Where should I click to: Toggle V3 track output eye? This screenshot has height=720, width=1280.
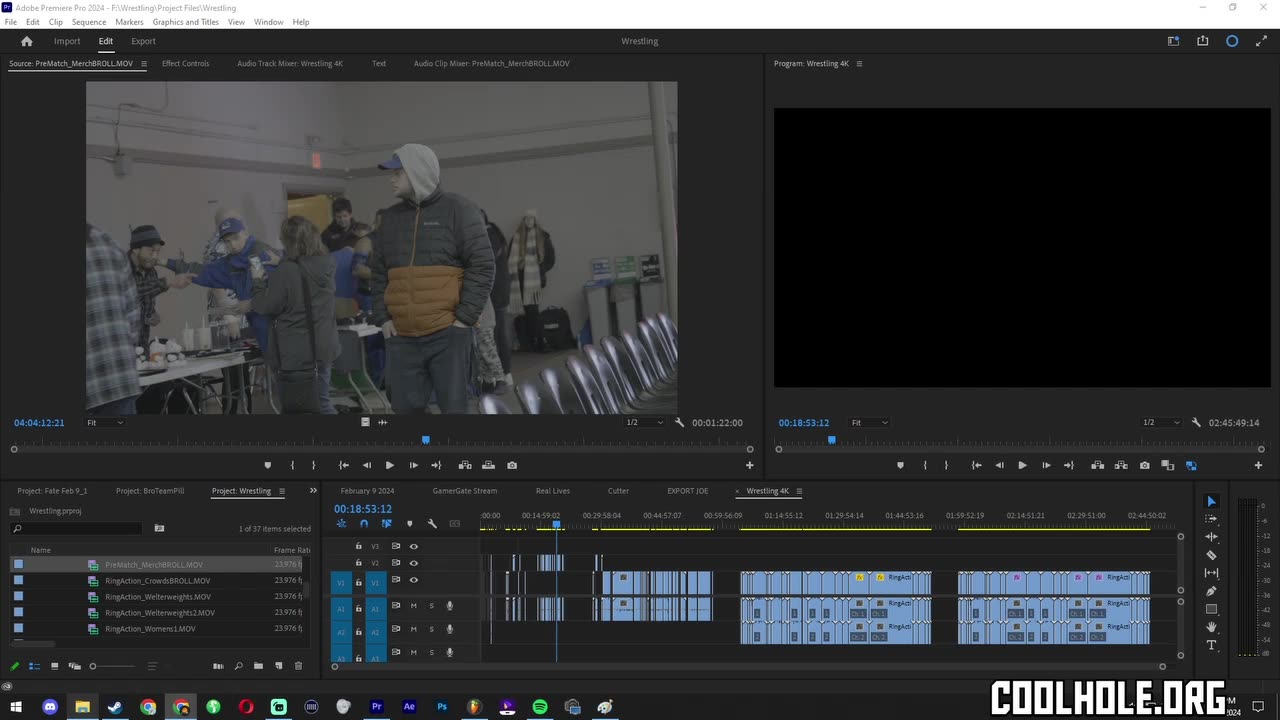(x=413, y=546)
